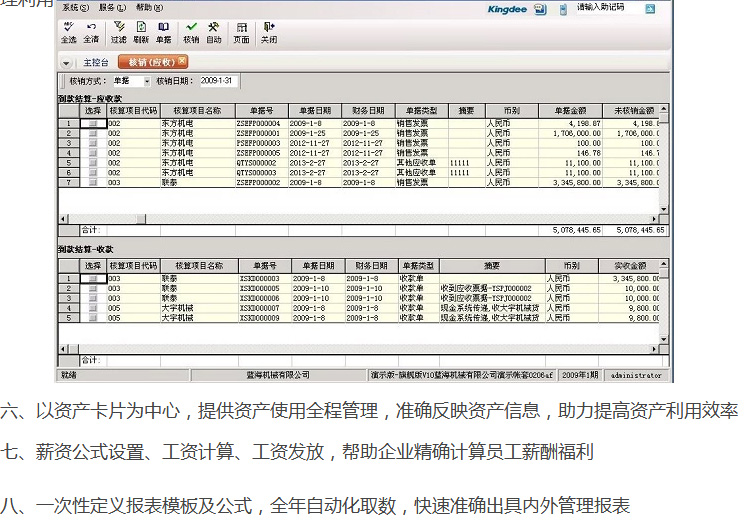This screenshot has width=750, height=522.
Task: Tick the checkbox for invoice PSEFP000003
Action: [x=93, y=143]
